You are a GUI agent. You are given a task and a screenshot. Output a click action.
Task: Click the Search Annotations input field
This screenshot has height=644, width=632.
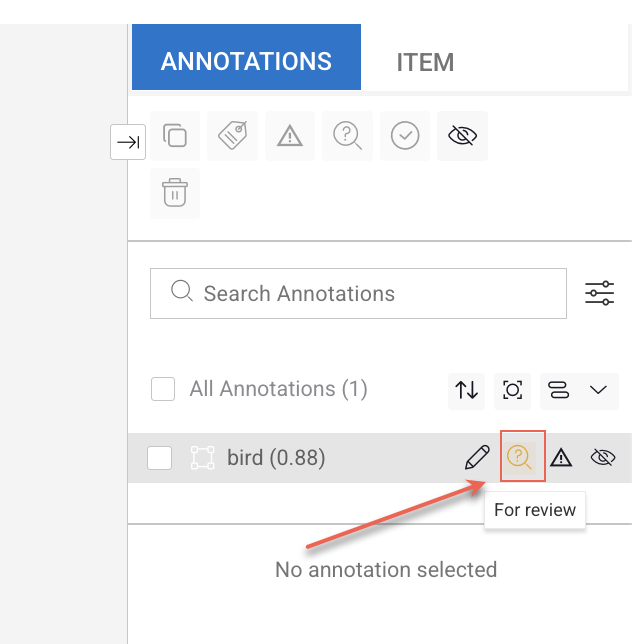pos(358,293)
